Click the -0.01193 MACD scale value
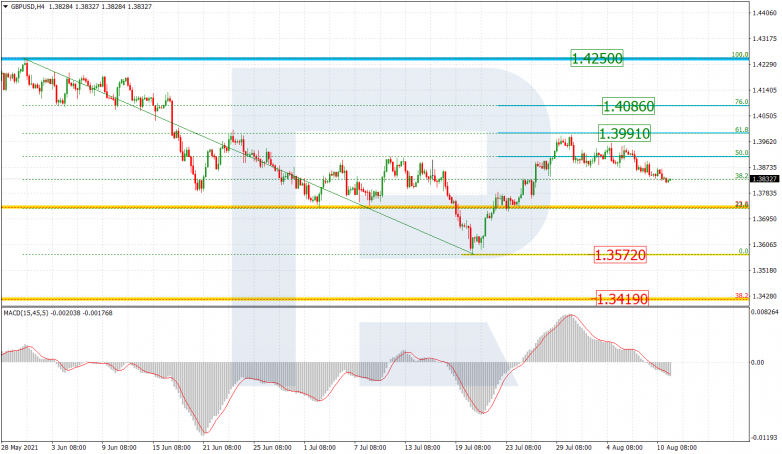782x454 pixels. 765,438
